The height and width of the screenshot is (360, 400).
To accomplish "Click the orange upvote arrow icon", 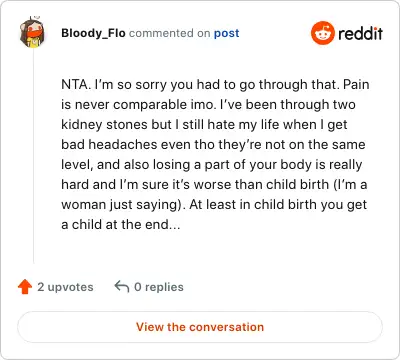I will [x=25, y=287].
